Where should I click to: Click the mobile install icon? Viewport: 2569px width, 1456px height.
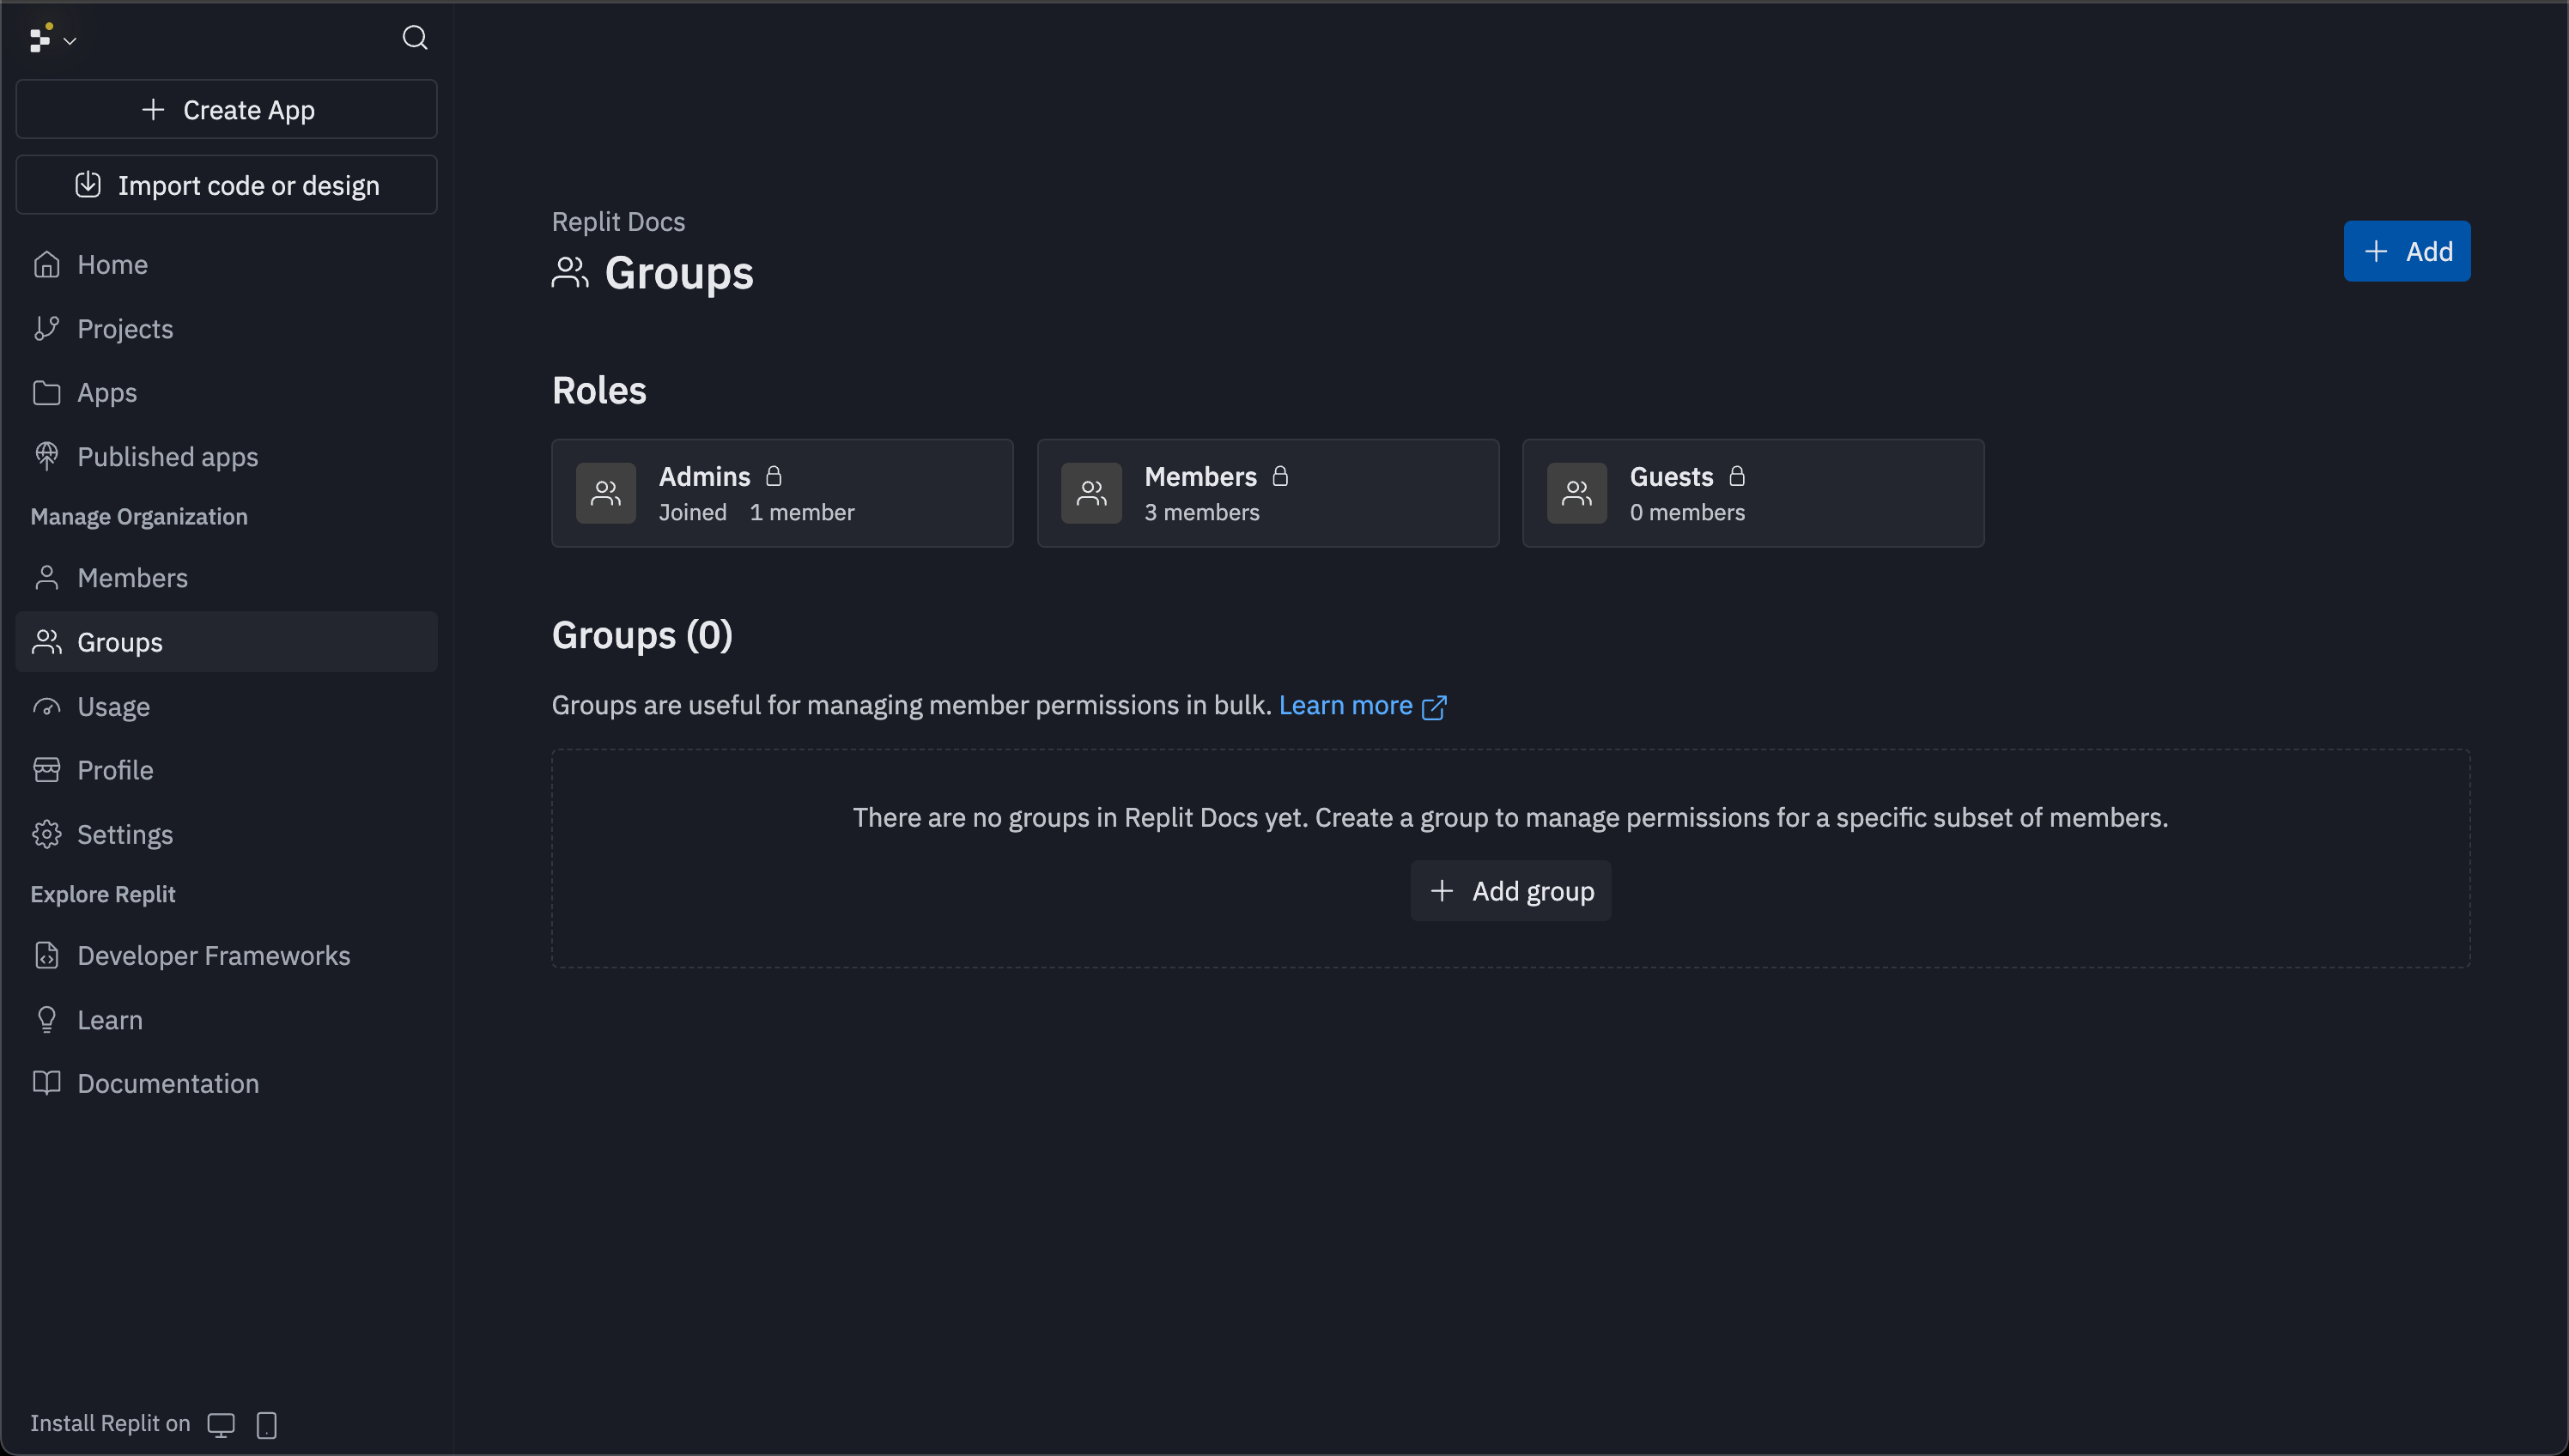(266, 1424)
